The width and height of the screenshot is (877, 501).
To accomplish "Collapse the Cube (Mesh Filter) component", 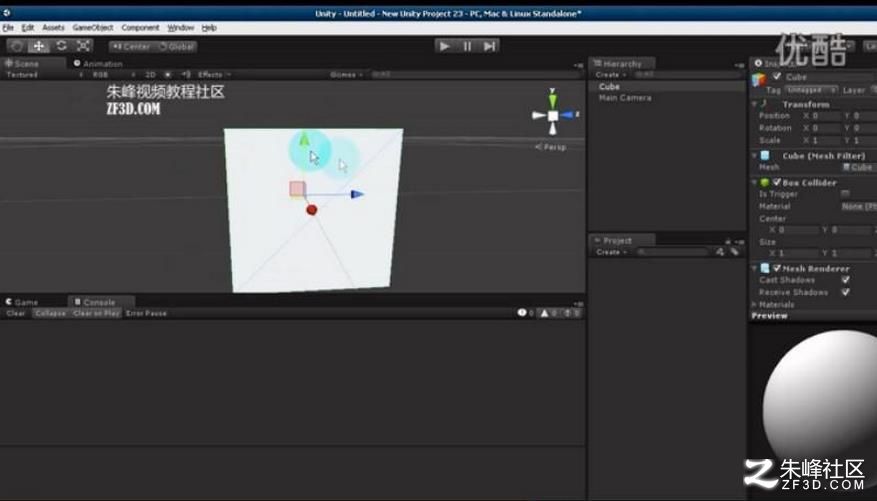I will click(x=754, y=155).
